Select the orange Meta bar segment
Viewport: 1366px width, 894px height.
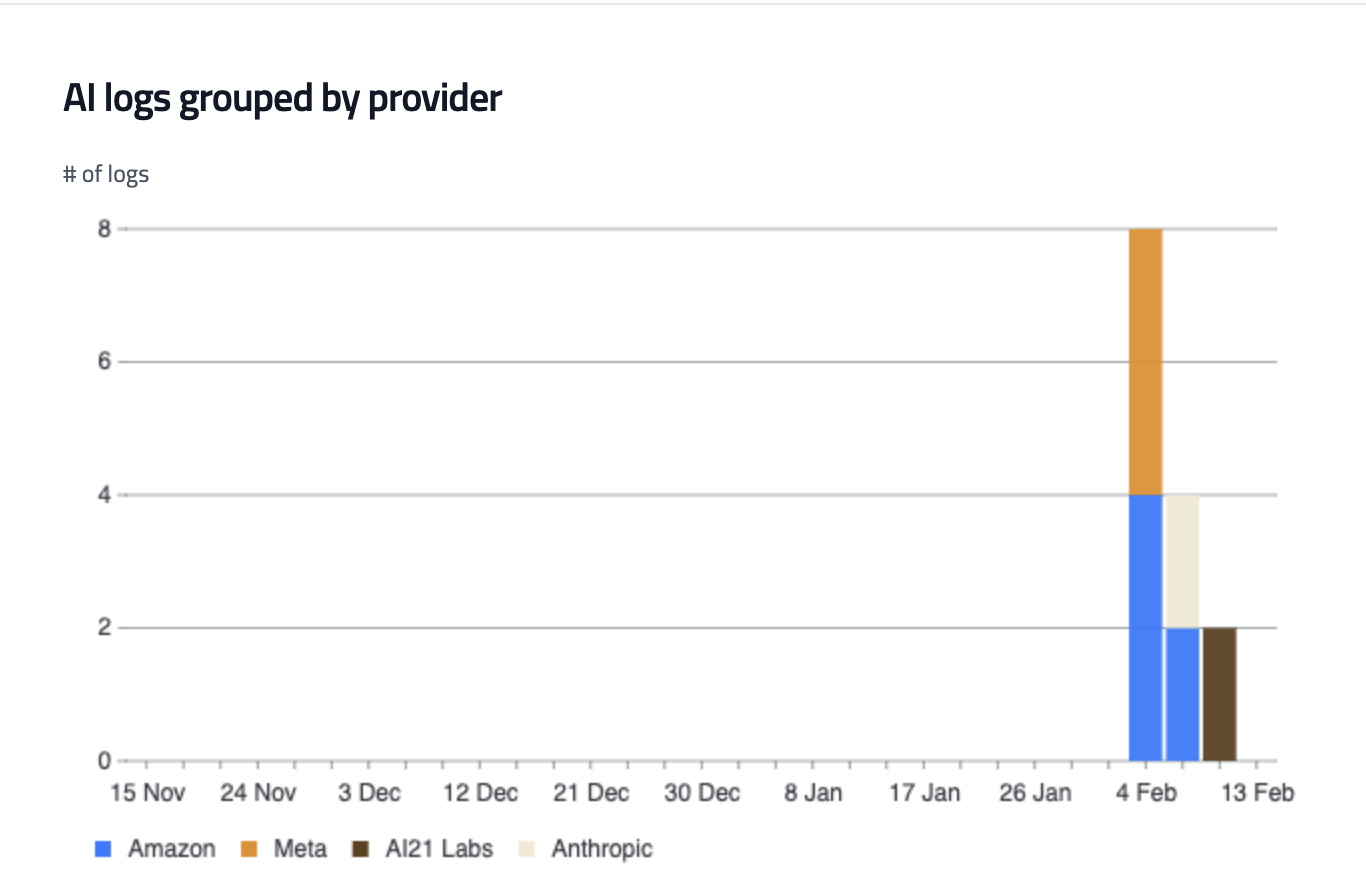(1145, 361)
